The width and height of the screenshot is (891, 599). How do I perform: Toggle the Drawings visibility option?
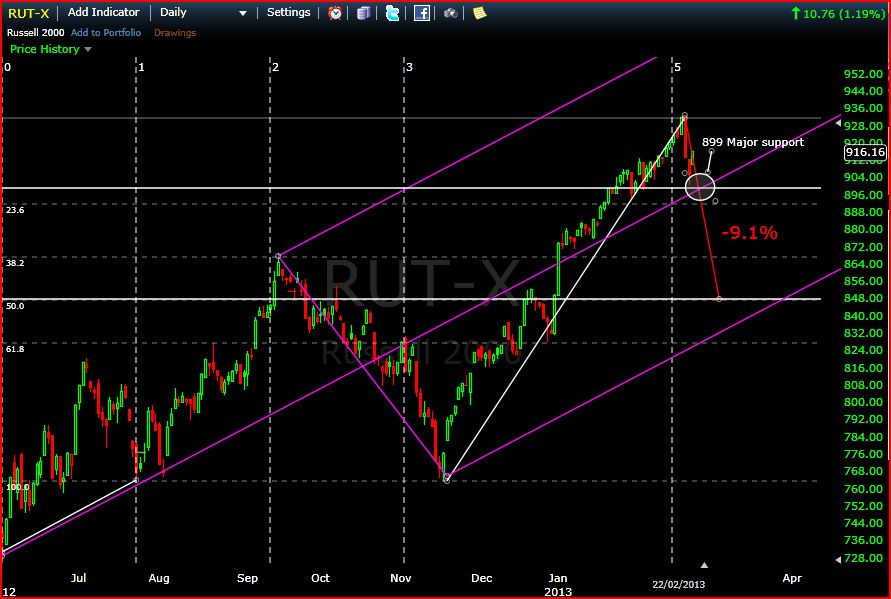(175, 32)
